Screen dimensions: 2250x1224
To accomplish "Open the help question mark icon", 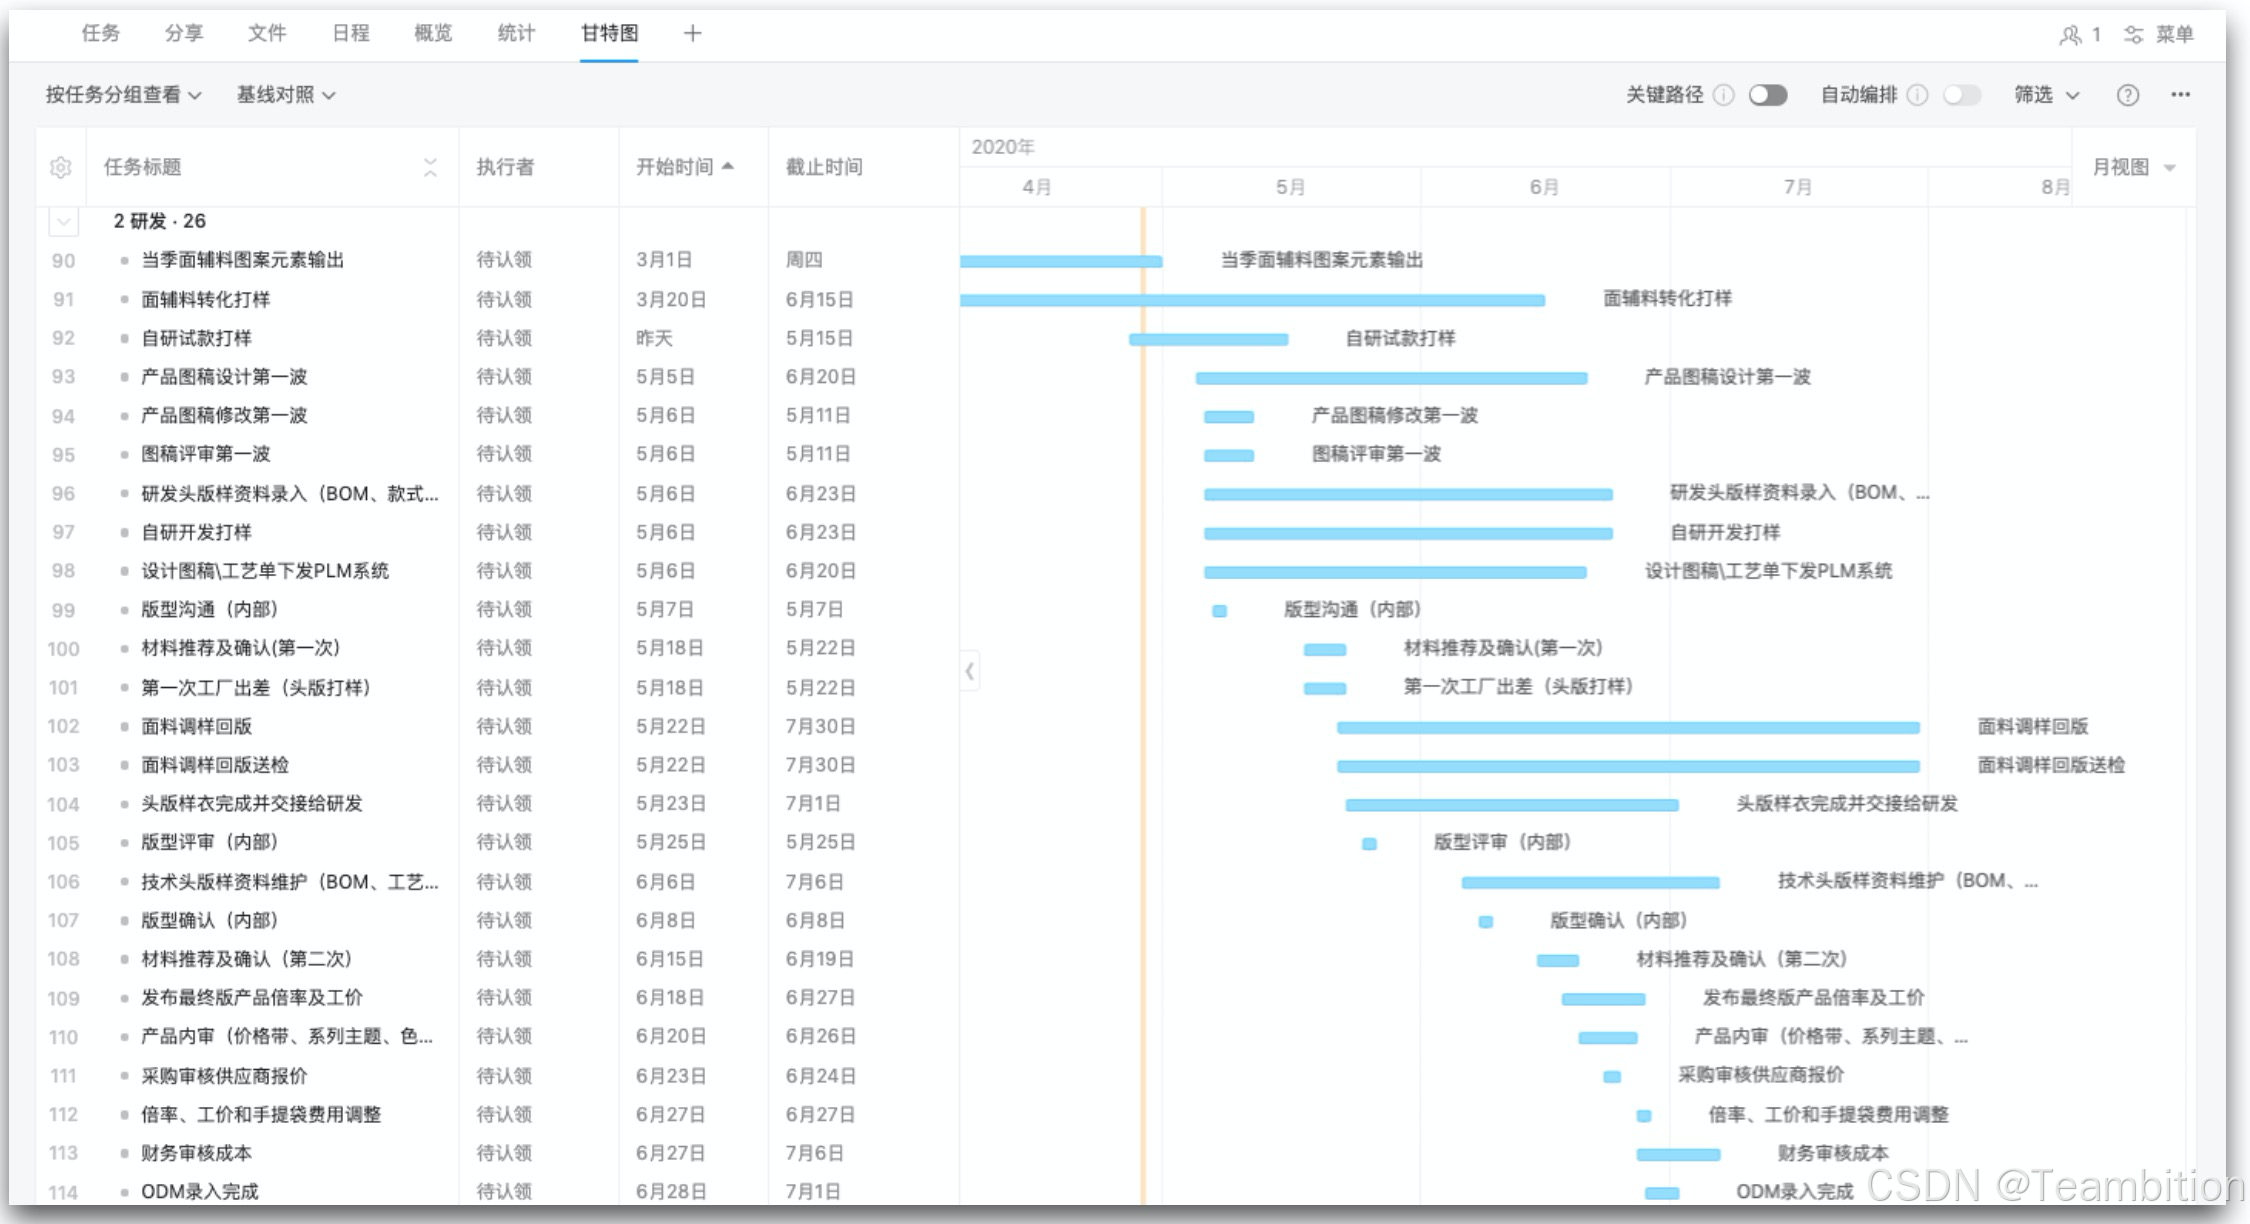I will pyautogui.click(x=2127, y=95).
